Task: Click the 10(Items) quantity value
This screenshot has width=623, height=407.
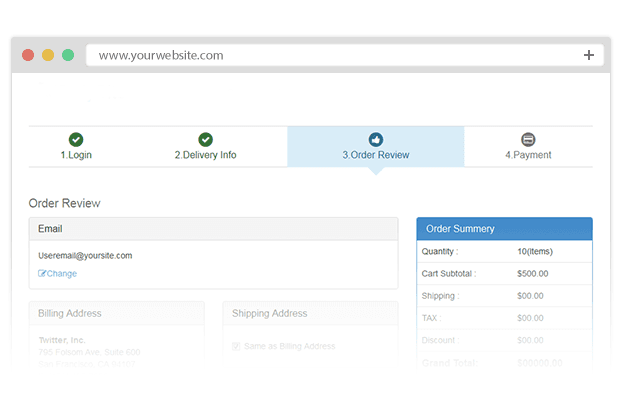Action: tap(535, 252)
